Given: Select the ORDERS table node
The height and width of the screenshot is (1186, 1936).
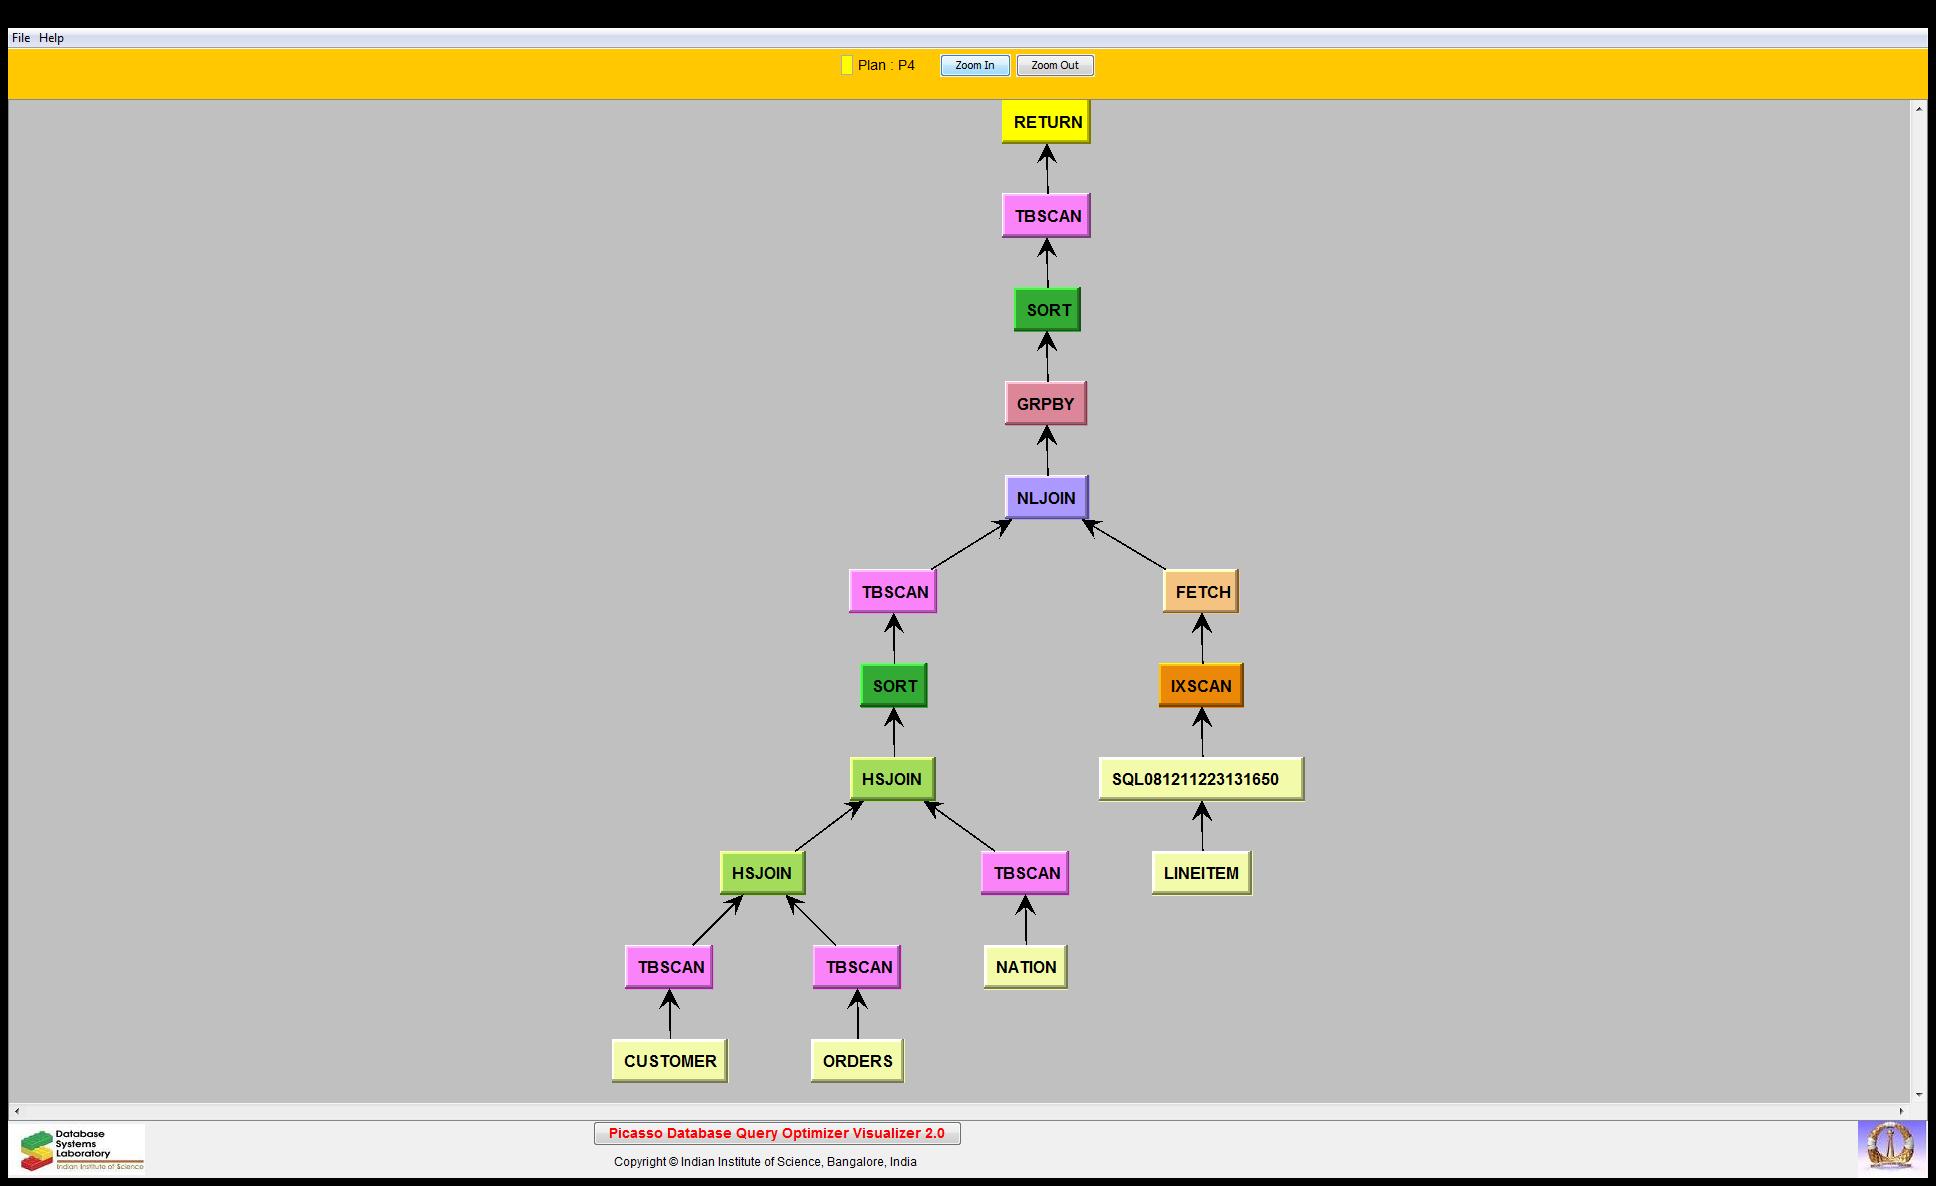Looking at the screenshot, I should (x=857, y=1061).
